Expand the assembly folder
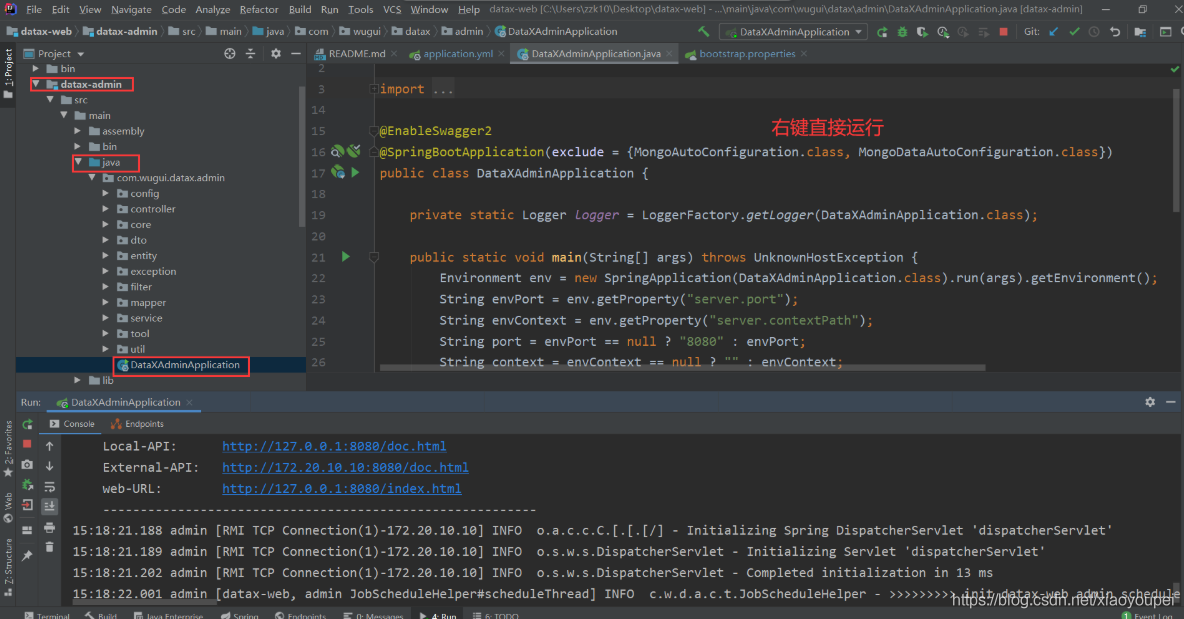The width and height of the screenshot is (1184, 619). tap(78, 131)
